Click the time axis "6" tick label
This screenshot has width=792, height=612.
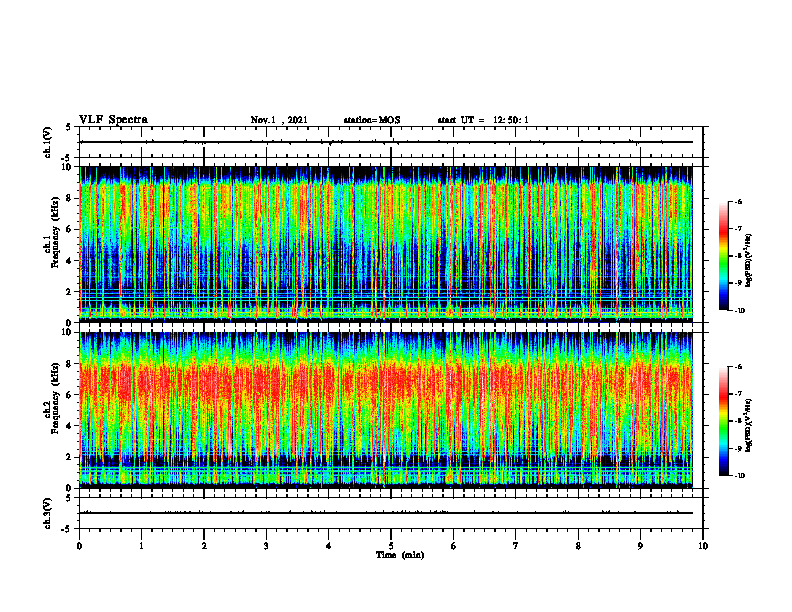pyautogui.click(x=454, y=546)
